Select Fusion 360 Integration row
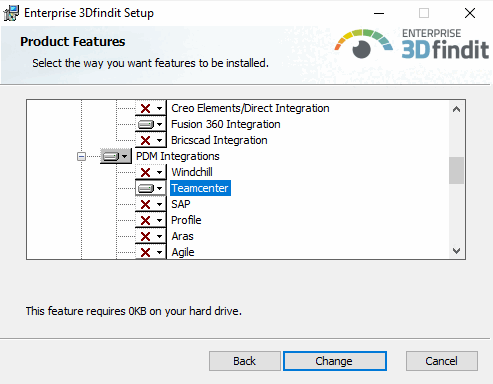 [226, 124]
